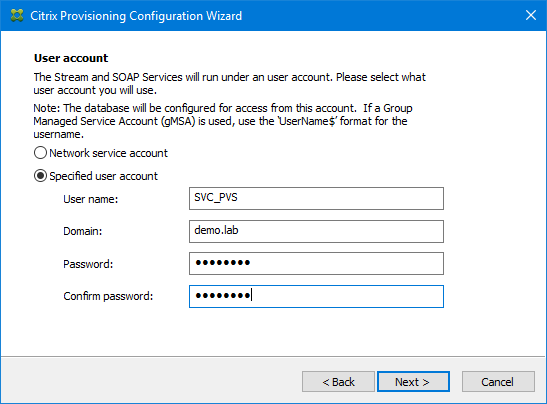This screenshot has width=547, height=404.
Task: Click the Domain field containing demo.lab
Action: (x=316, y=231)
